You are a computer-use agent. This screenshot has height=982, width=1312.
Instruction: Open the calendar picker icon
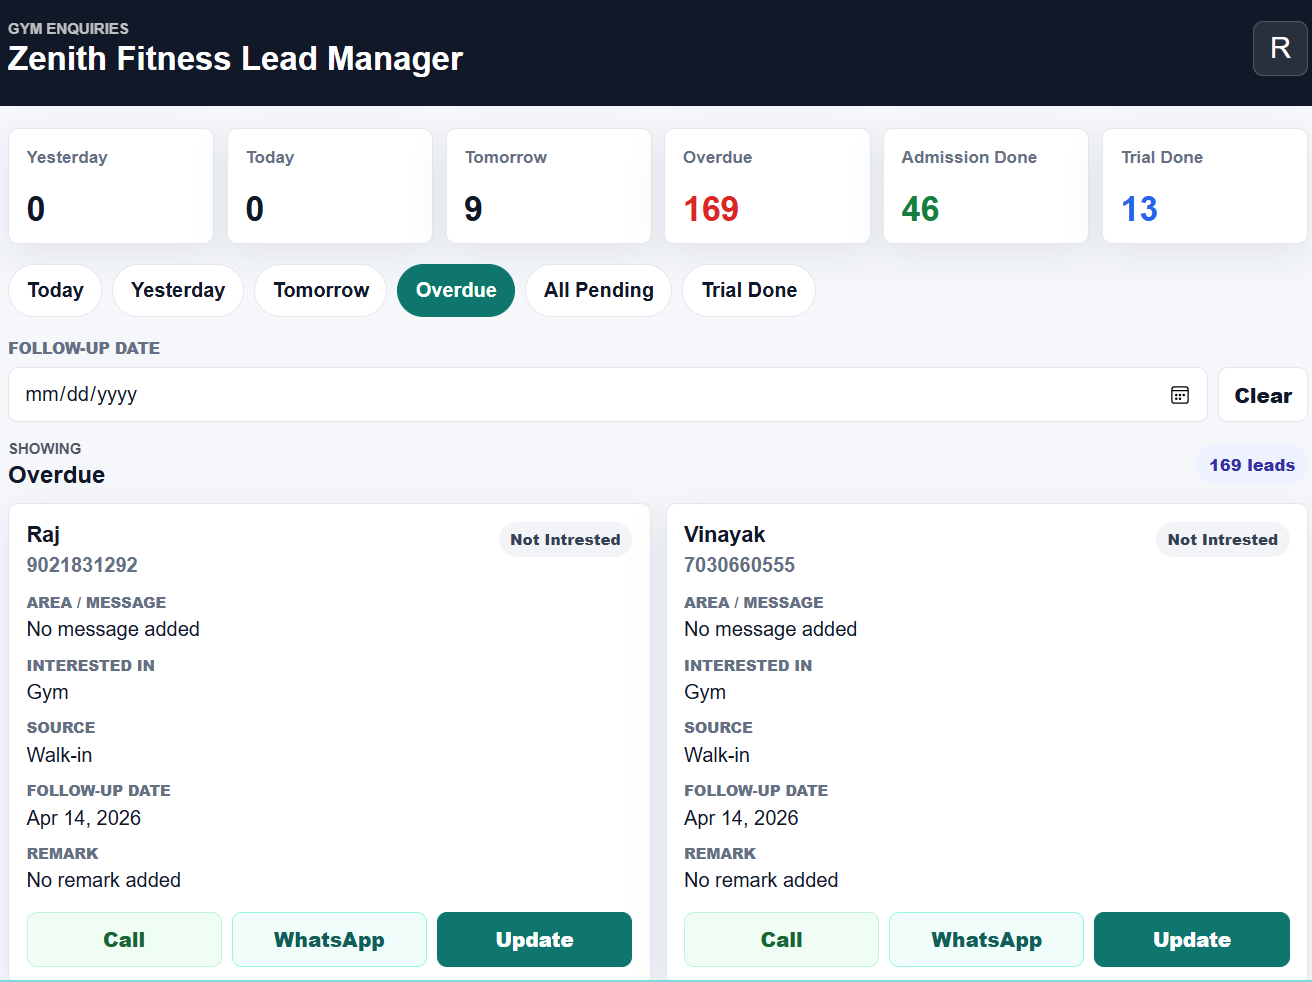[x=1180, y=395]
